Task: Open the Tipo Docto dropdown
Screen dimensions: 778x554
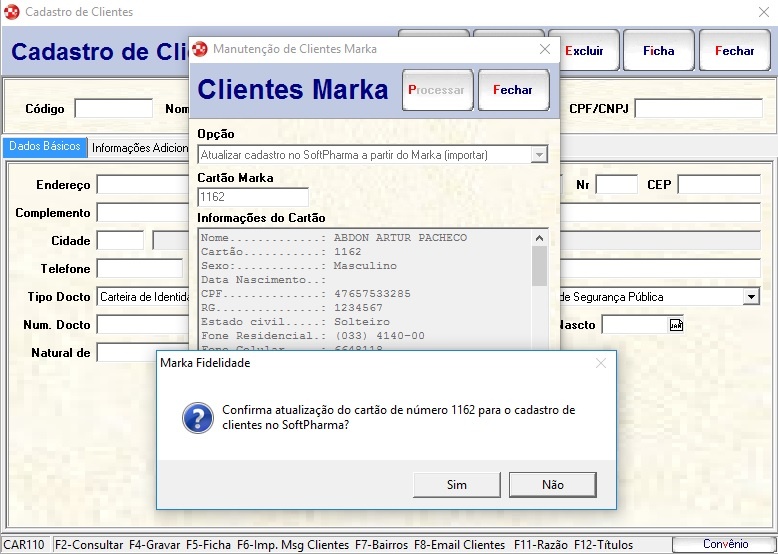Action: (x=143, y=297)
